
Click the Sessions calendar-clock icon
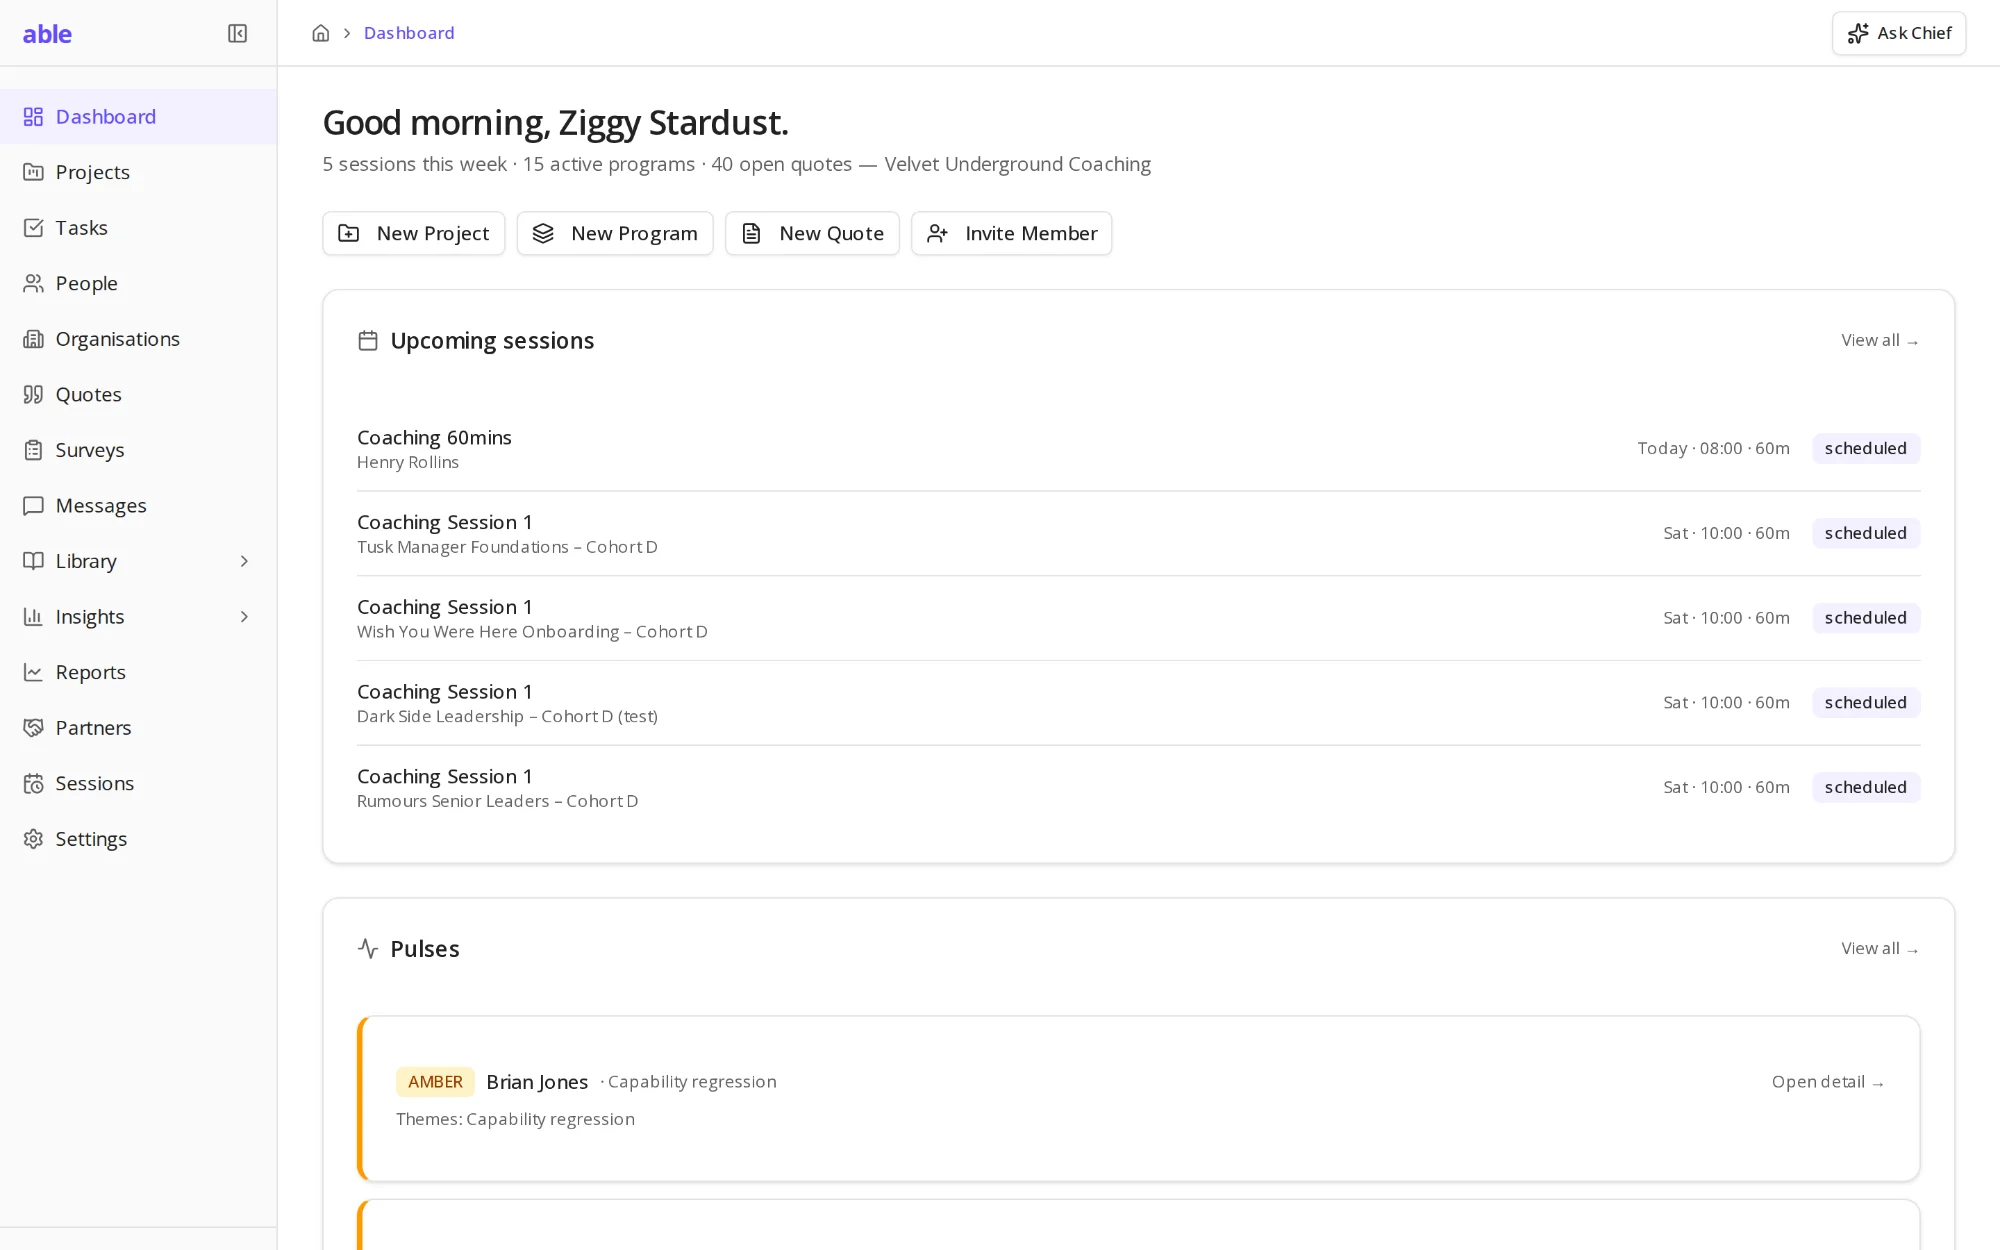[33, 783]
